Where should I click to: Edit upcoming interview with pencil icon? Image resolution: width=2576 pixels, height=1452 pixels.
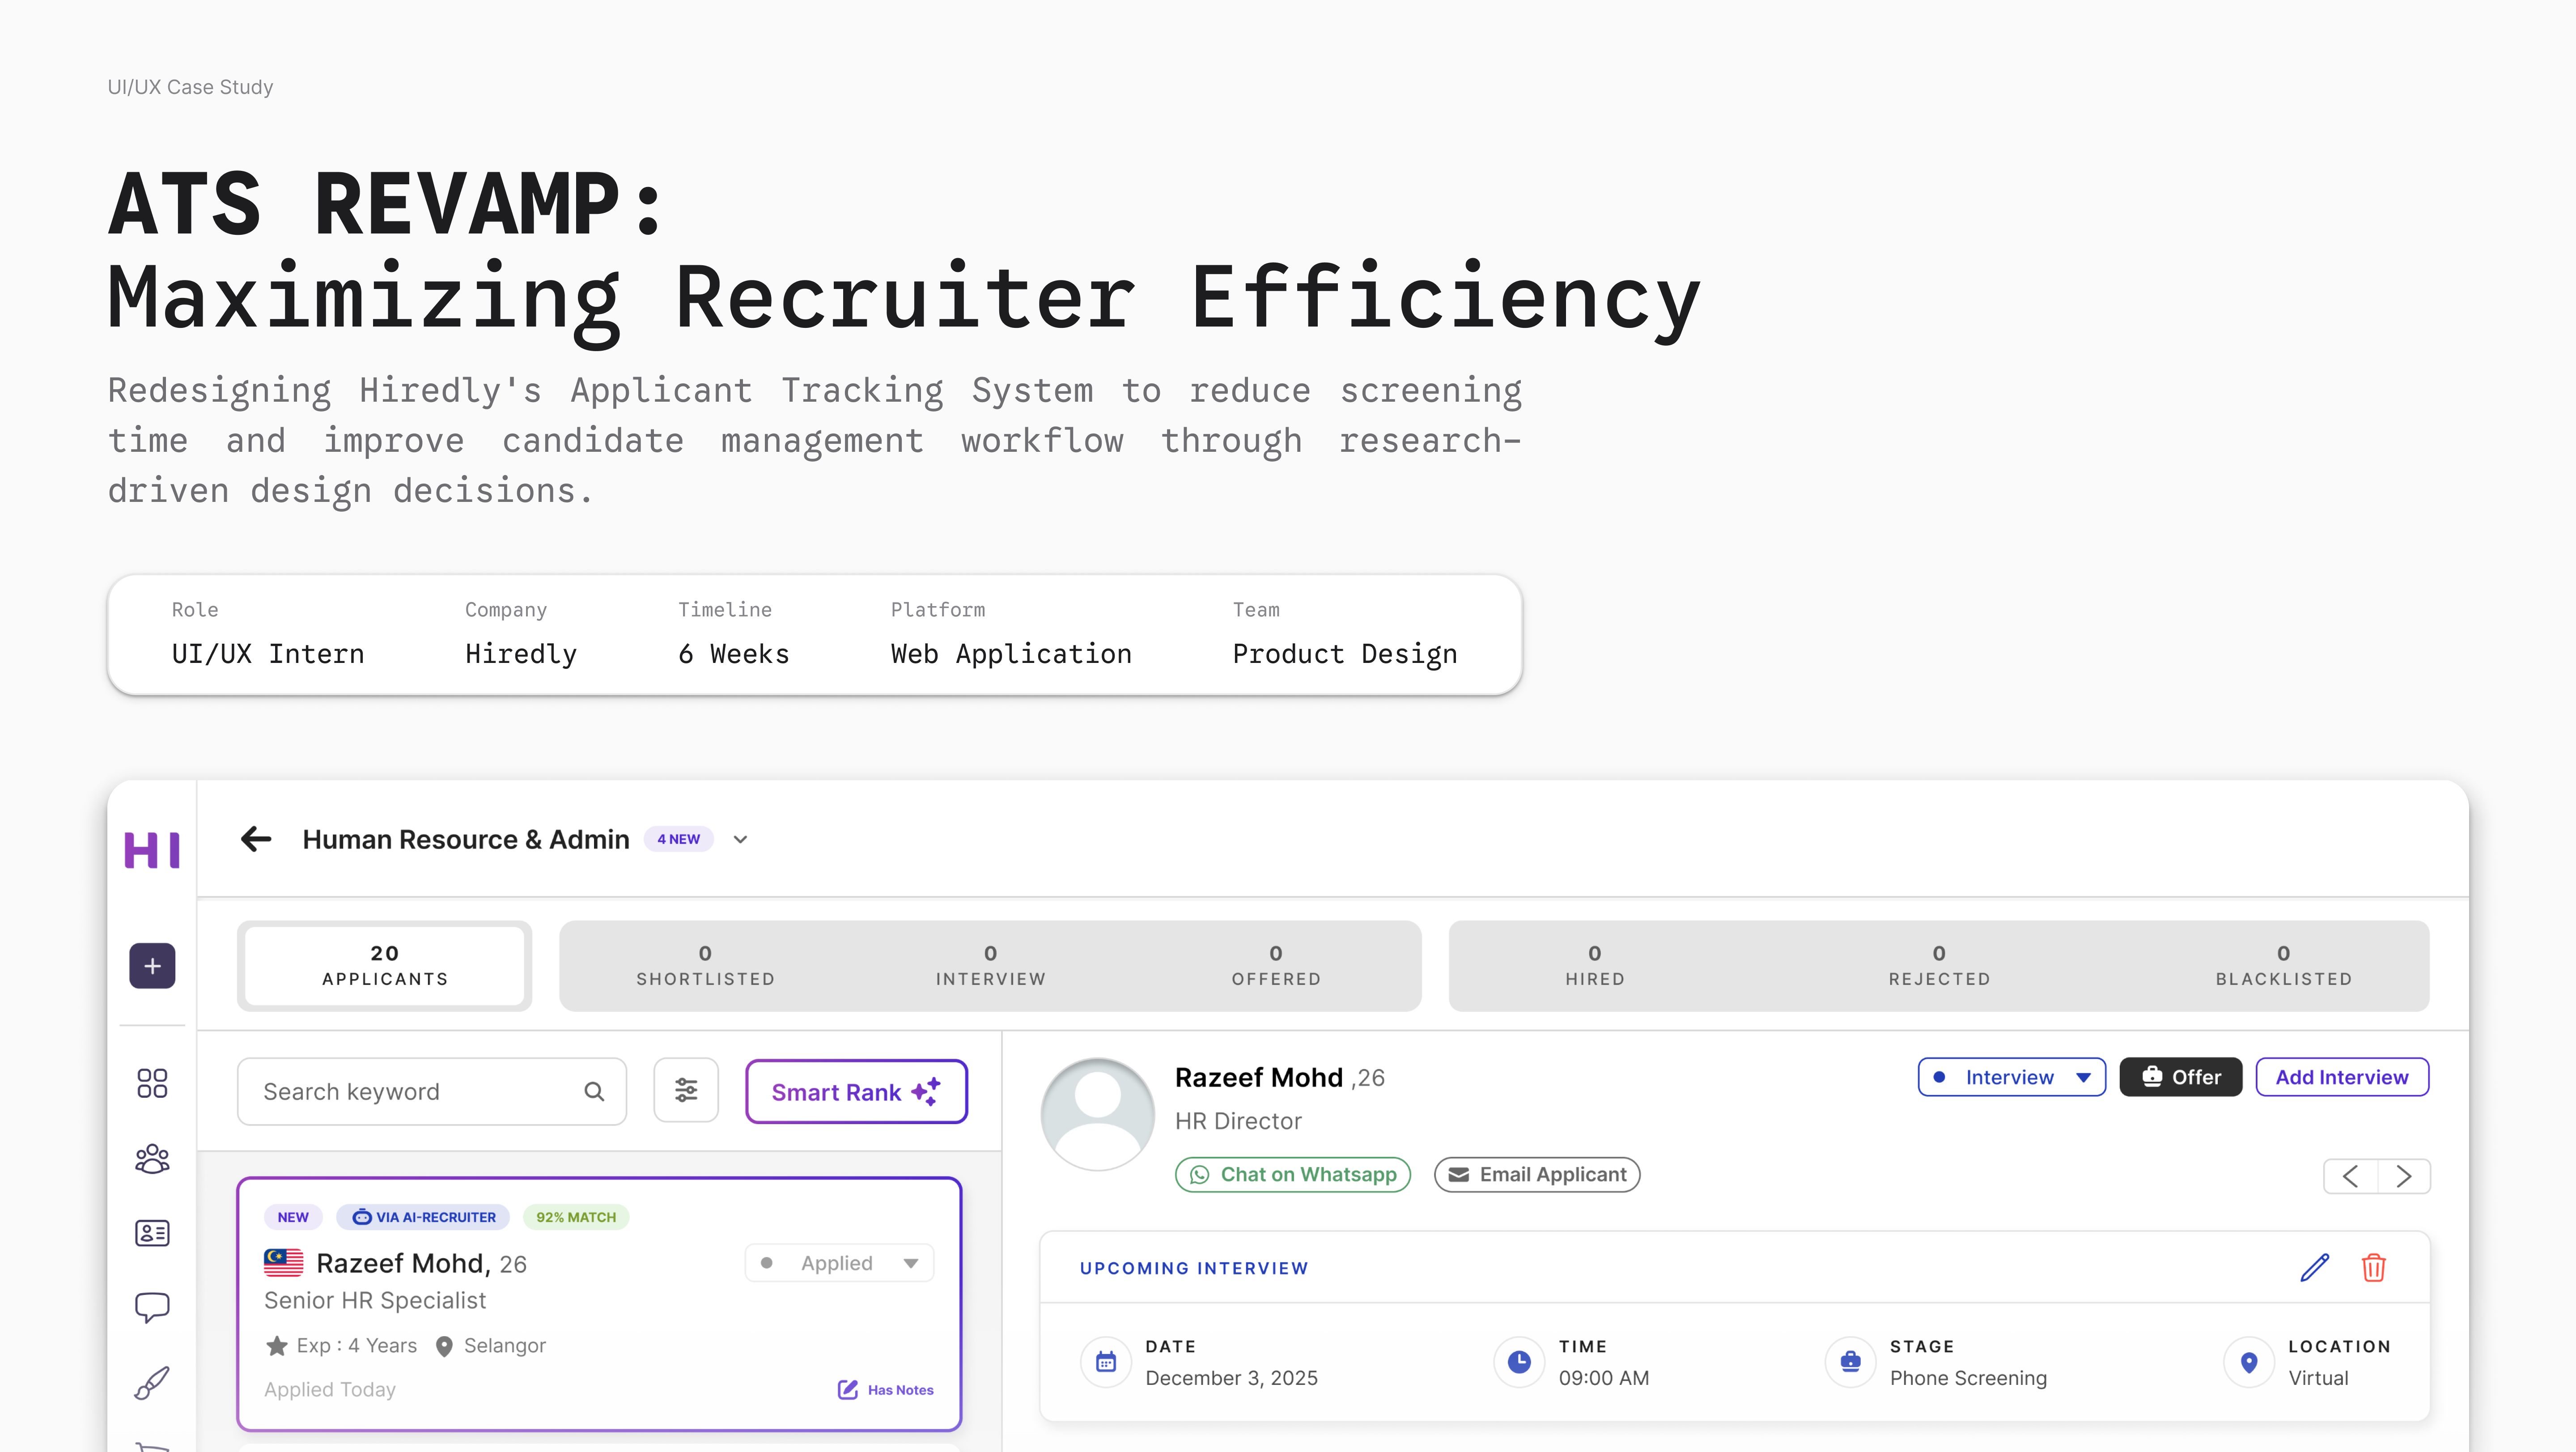tap(2314, 1268)
